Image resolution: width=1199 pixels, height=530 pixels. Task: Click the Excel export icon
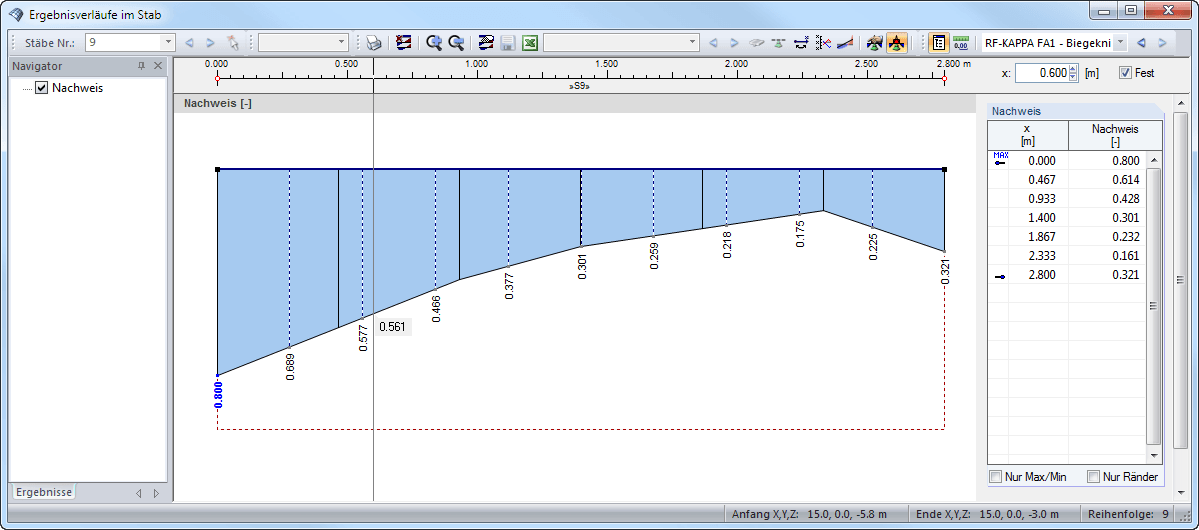(529, 43)
